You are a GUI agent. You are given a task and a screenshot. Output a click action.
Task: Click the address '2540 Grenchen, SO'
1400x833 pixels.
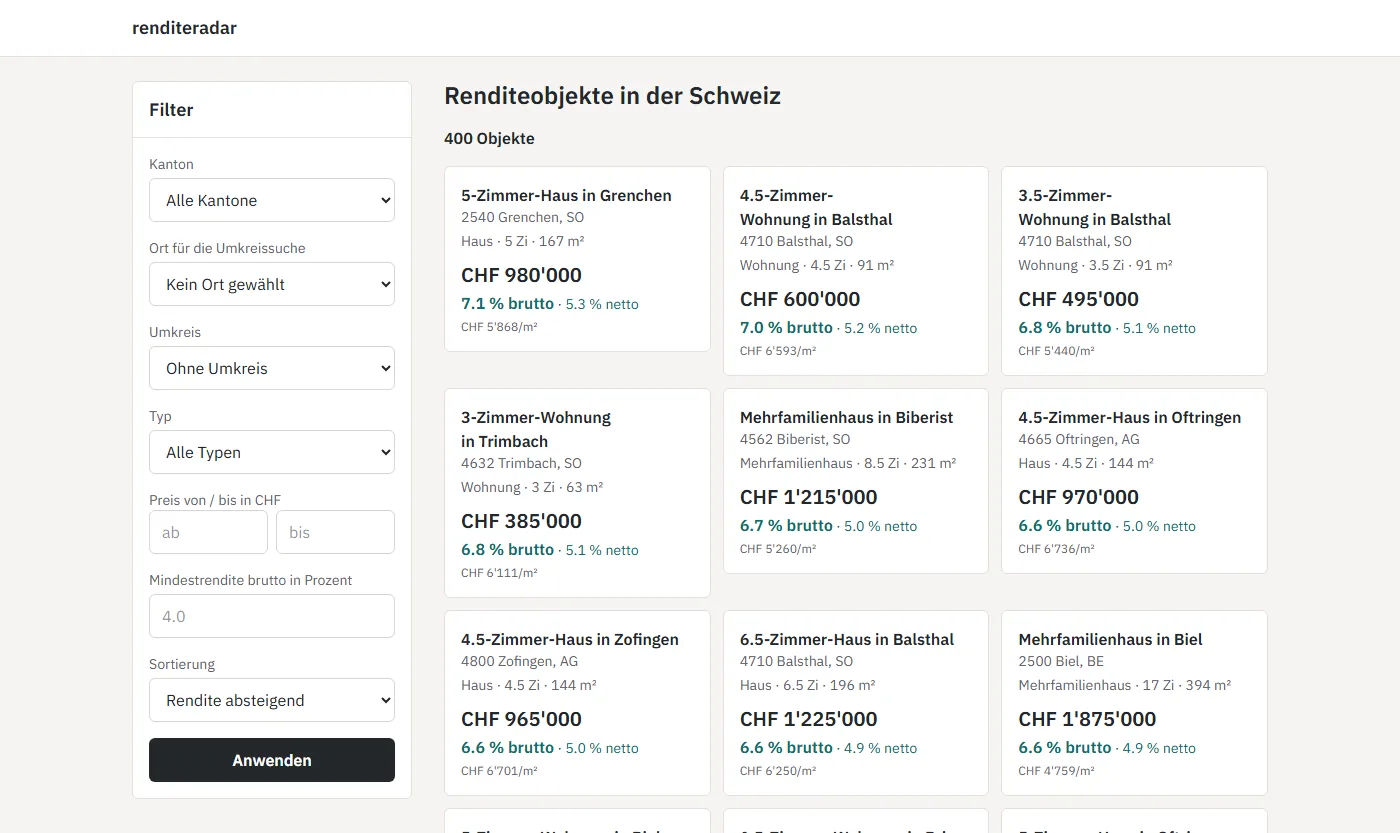522,217
